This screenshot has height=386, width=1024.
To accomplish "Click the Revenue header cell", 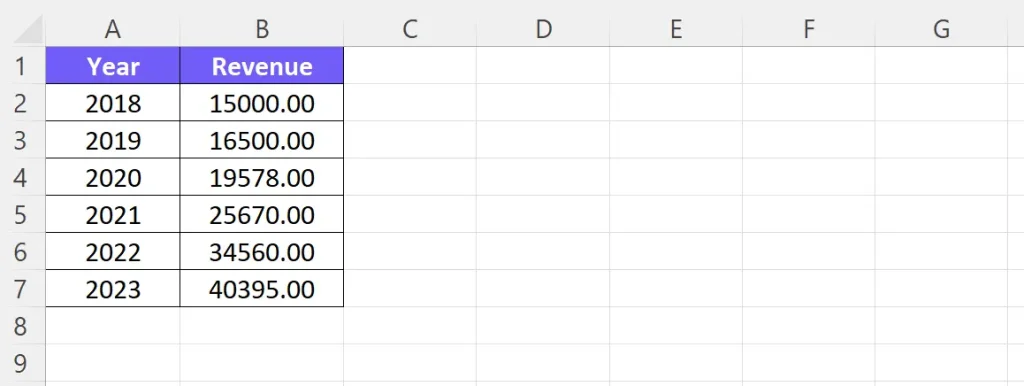I will [262, 65].
